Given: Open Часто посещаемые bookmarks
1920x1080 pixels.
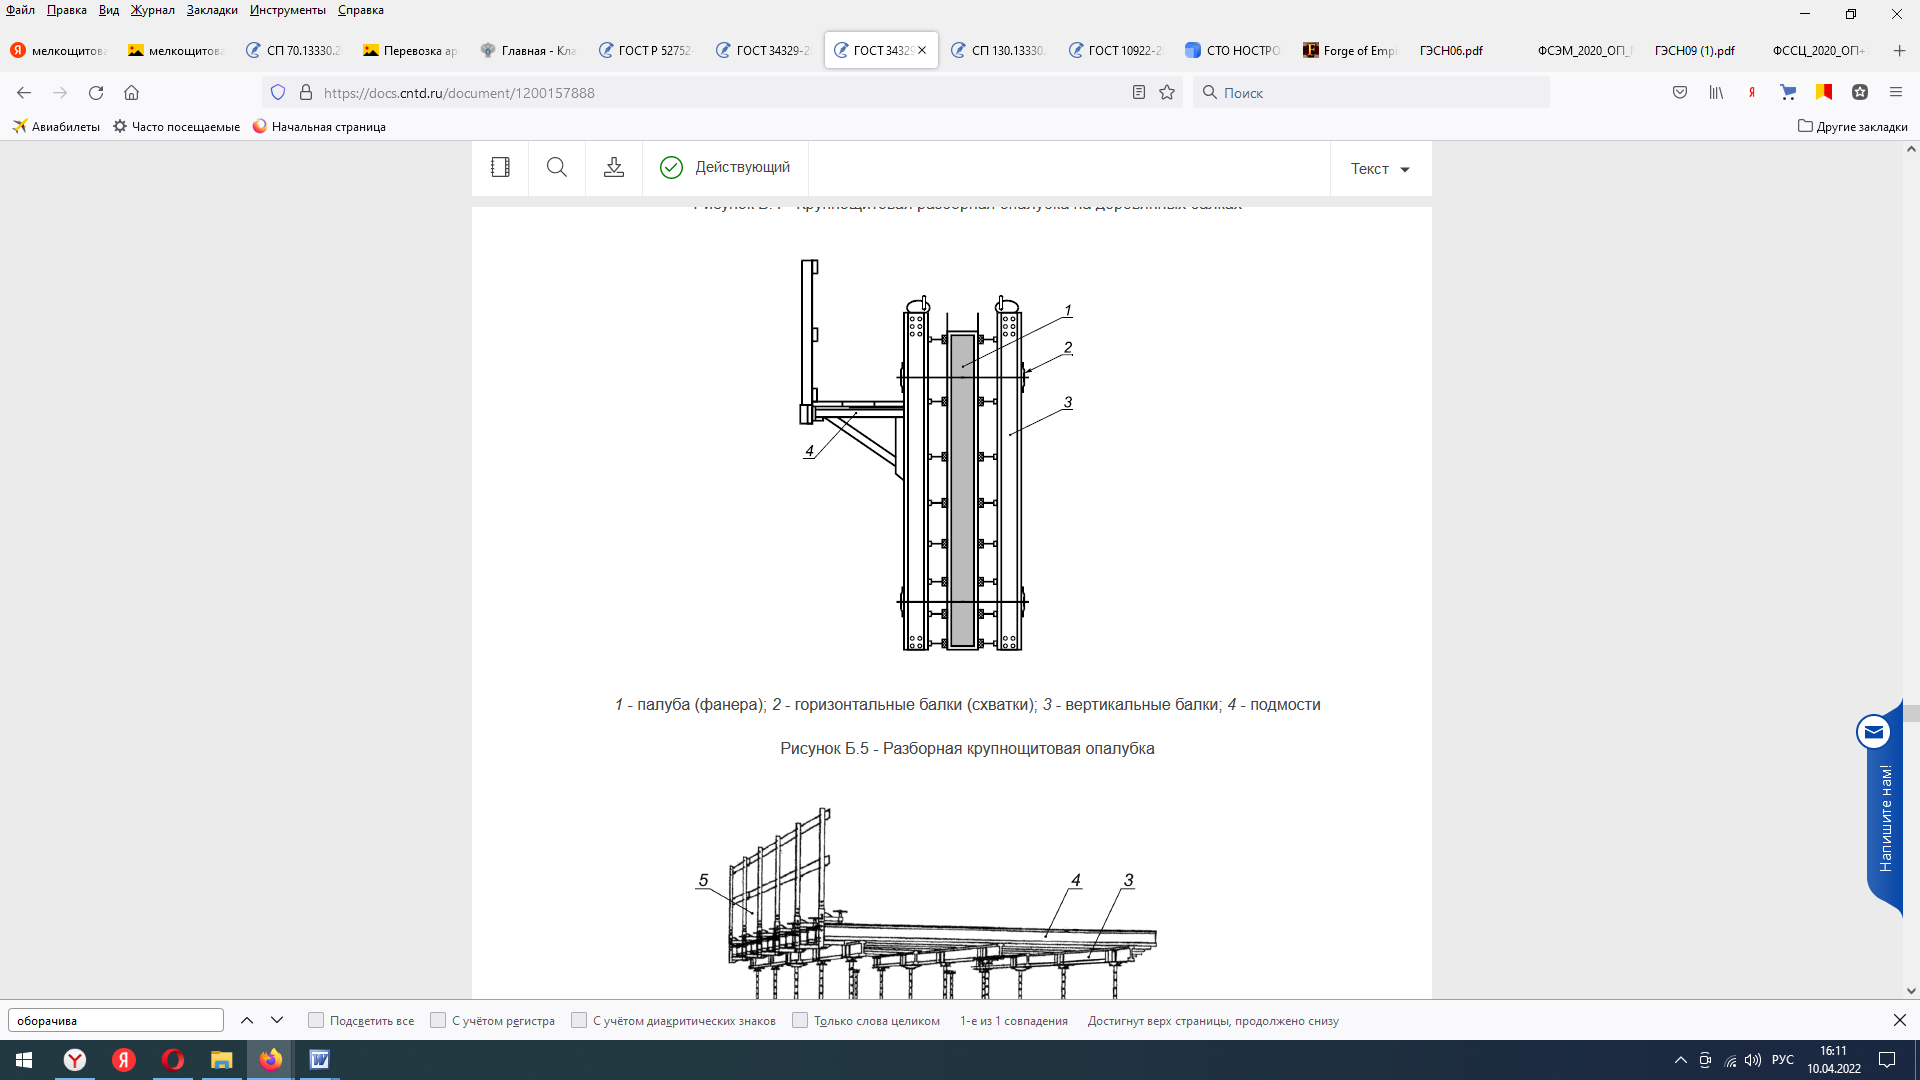Looking at the screenshot, I should [x=176, y=126].
